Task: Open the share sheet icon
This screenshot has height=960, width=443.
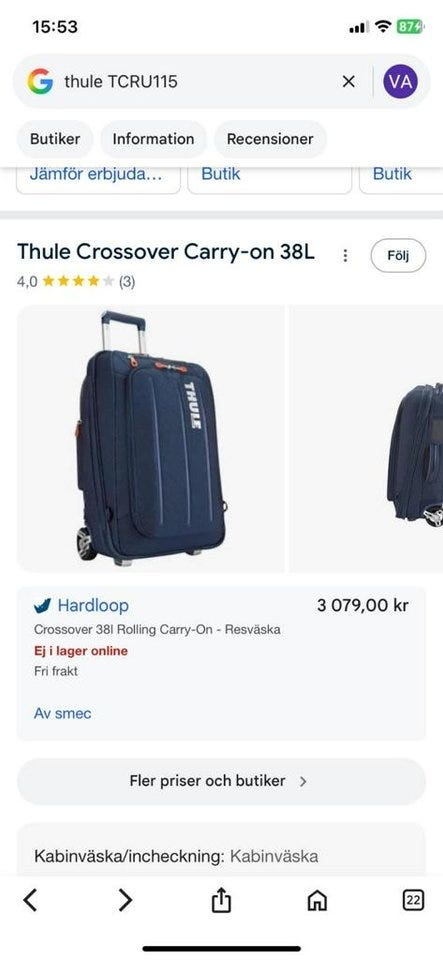Action: [221, 900]
